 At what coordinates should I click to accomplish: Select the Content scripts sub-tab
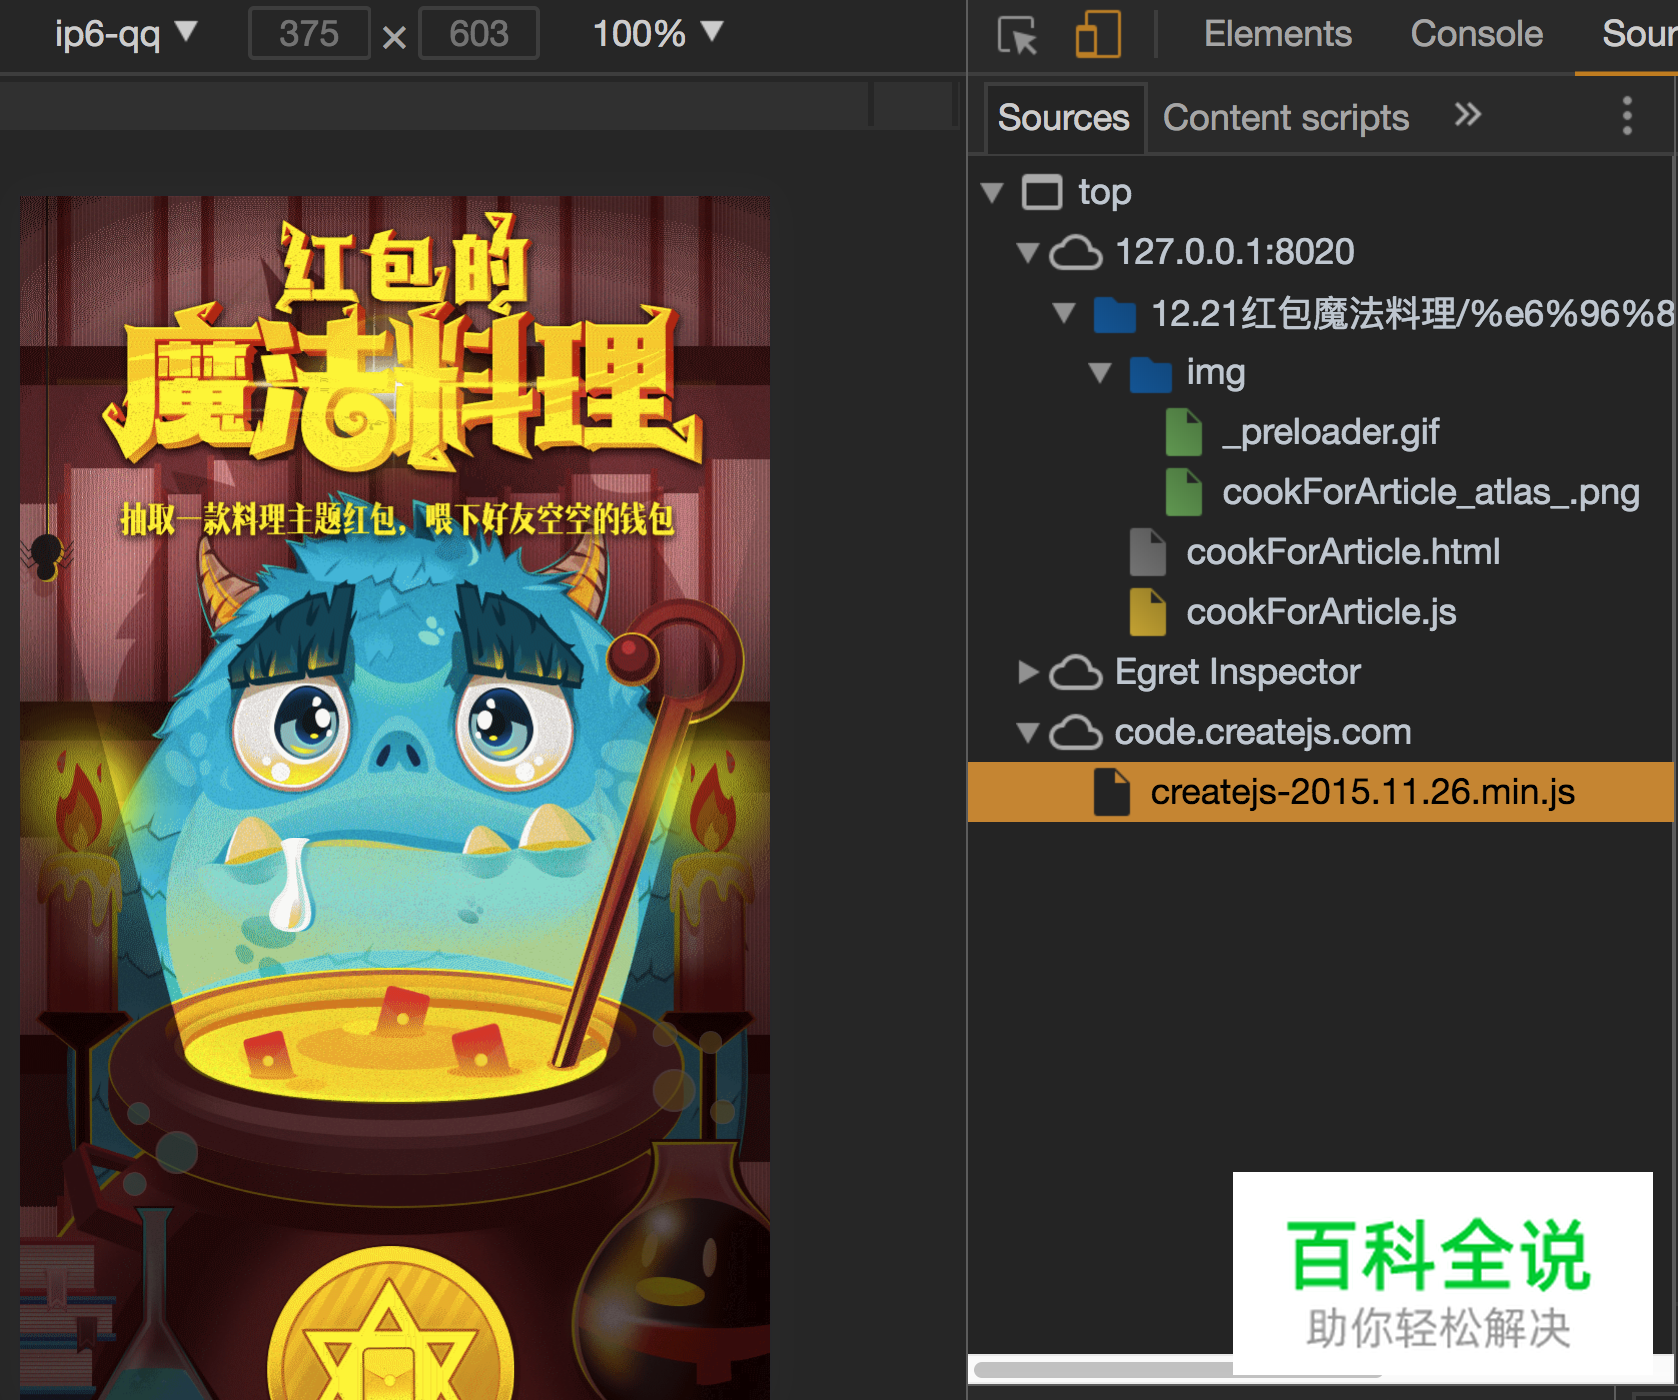tap(1286, 118)
